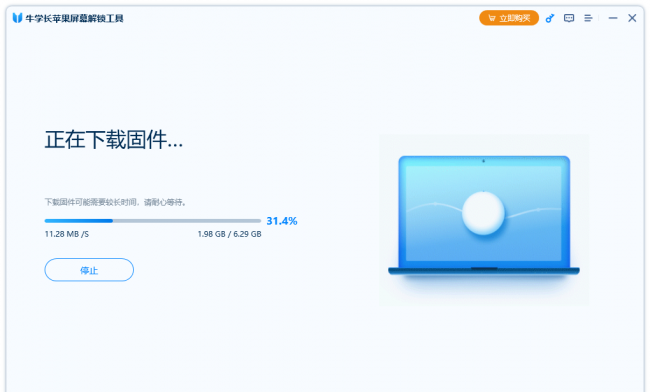Click the 停止 stop download button
Viewport: 650px width, 392px height.
(89, 270)
